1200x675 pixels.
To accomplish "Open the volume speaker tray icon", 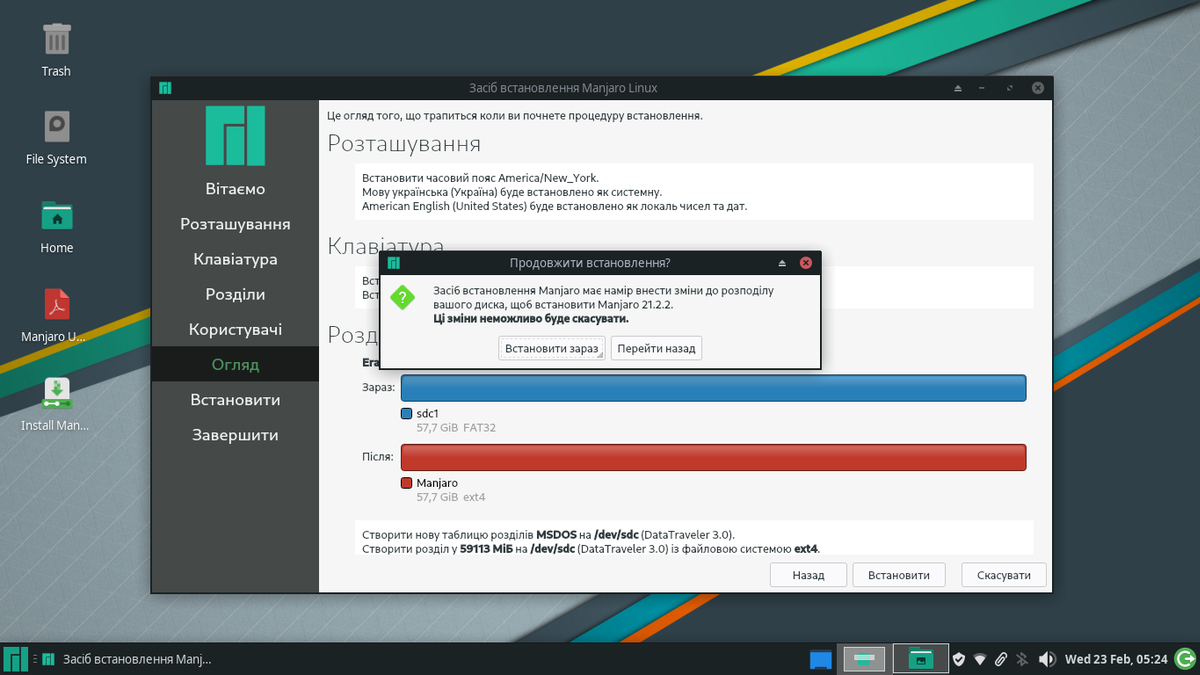I will [1047, 659].
